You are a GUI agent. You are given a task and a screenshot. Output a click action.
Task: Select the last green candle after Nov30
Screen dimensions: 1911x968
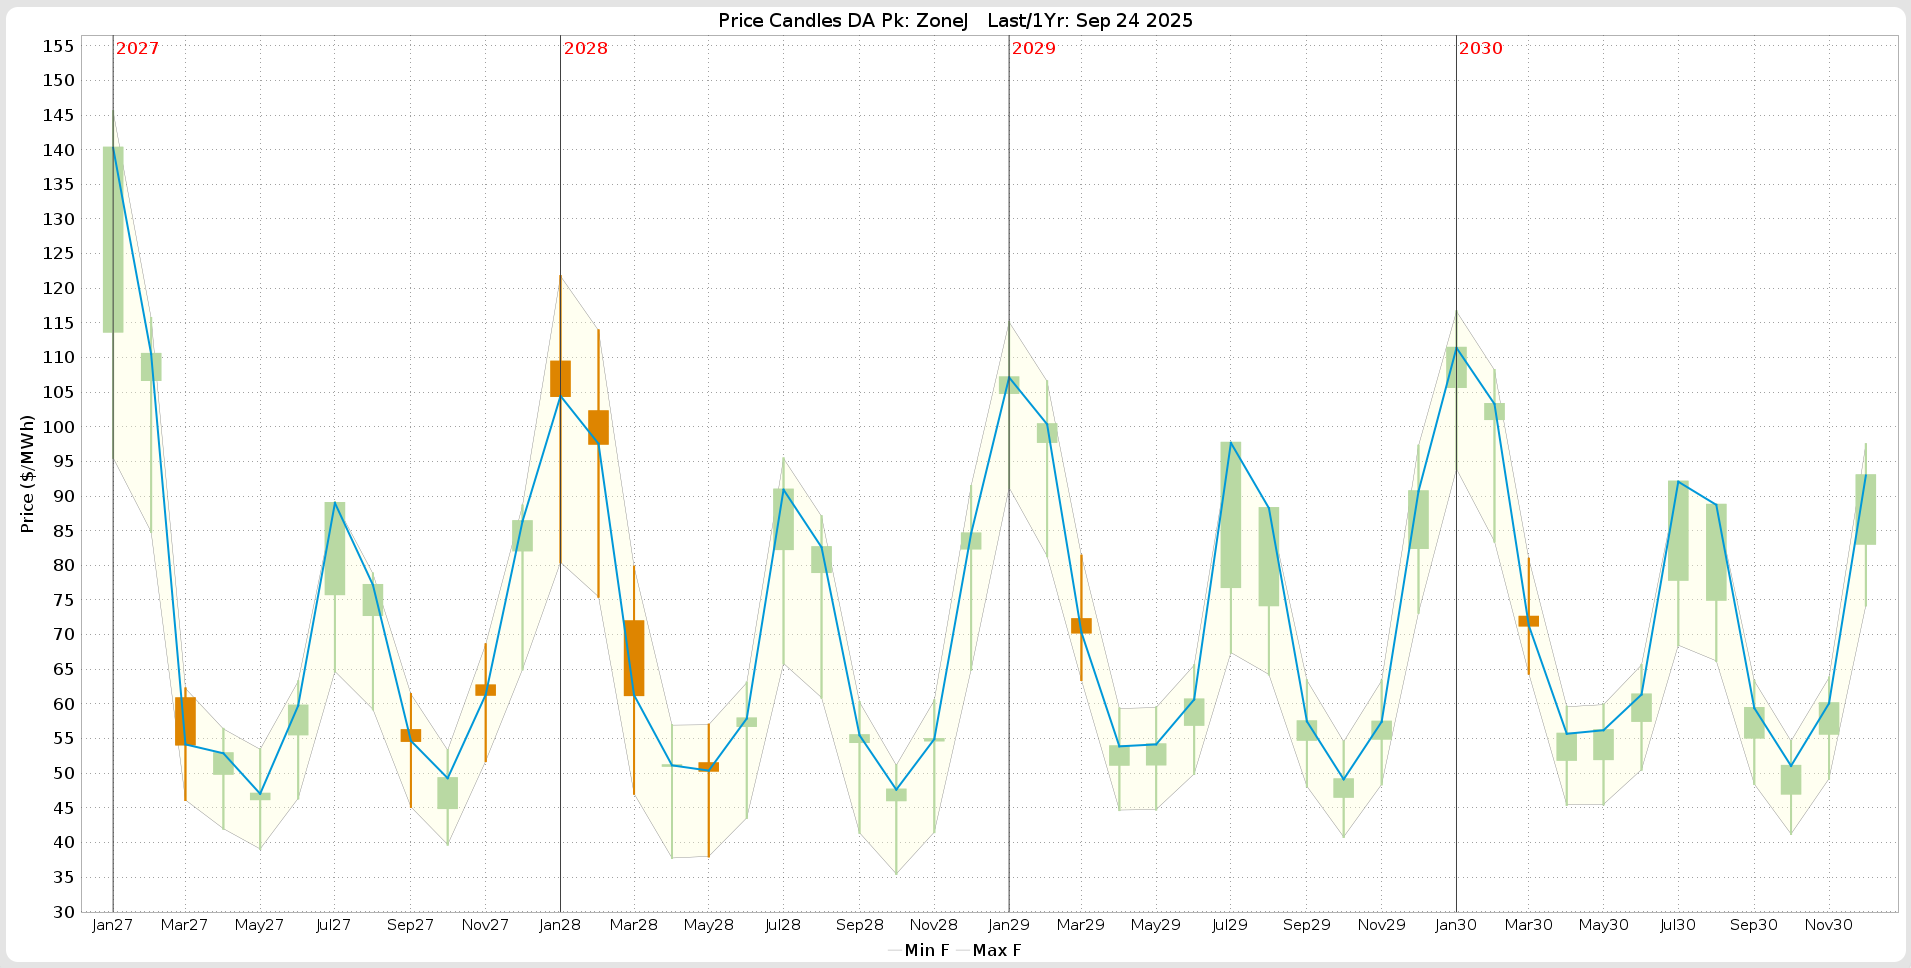[1865, 509]
